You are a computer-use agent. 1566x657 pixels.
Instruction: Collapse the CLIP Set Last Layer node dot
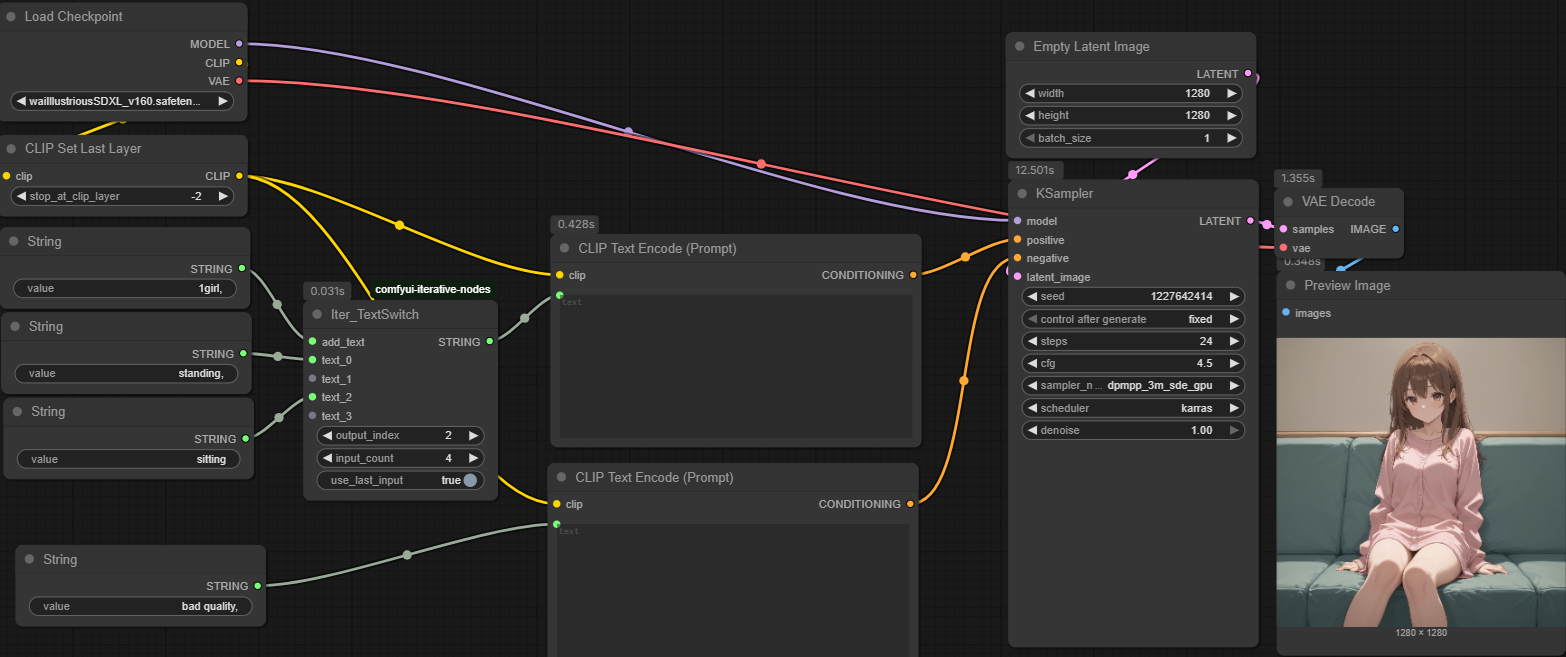[x=11, y=148]
